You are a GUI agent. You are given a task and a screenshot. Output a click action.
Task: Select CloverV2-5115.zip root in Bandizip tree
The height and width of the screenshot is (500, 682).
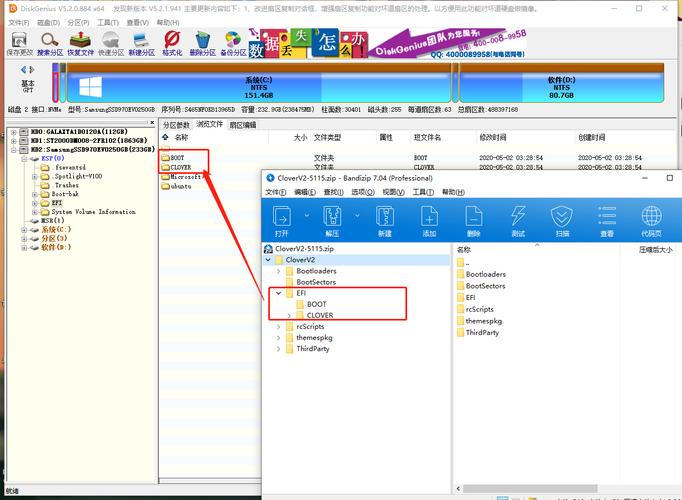click(300, 249)
